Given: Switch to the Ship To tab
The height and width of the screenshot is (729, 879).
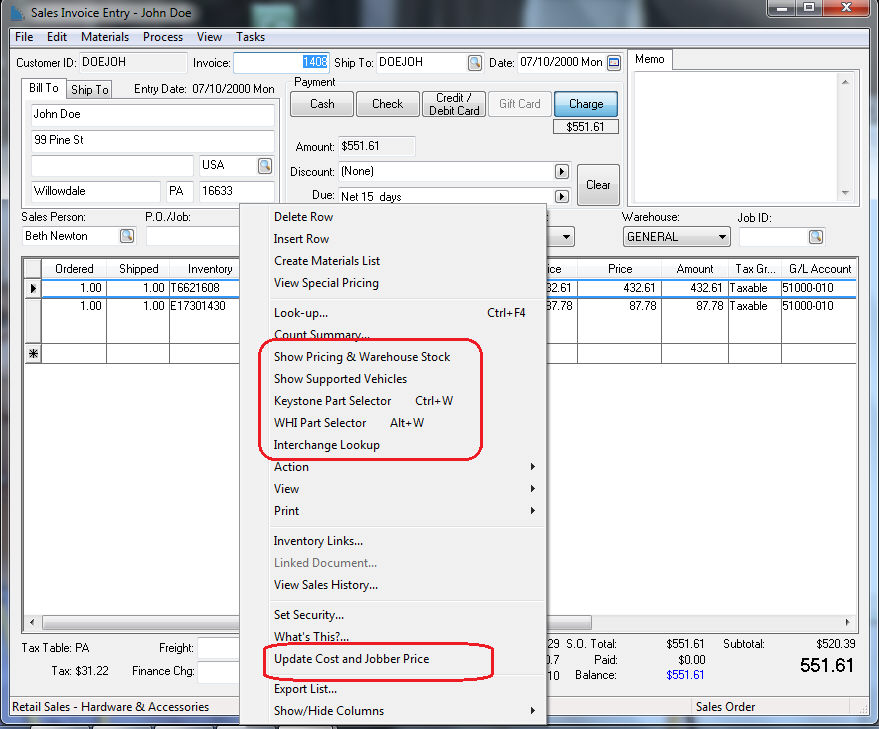Looking at the screenshot, I should click(x=89, y=90).
